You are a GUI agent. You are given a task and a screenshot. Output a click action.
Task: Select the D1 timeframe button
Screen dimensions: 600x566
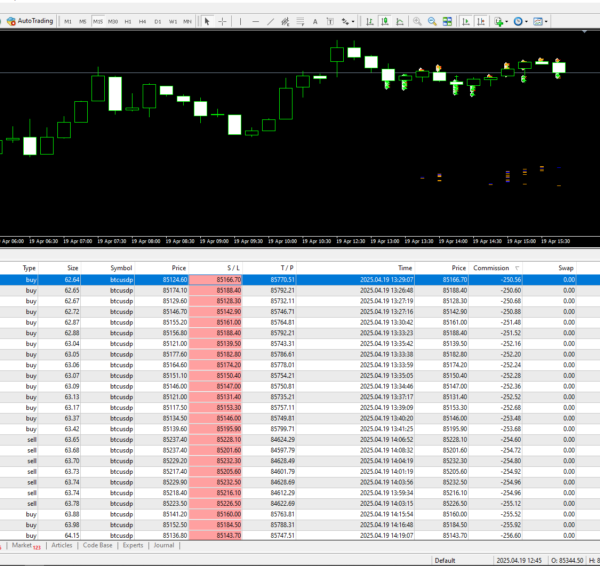(158, 20)
